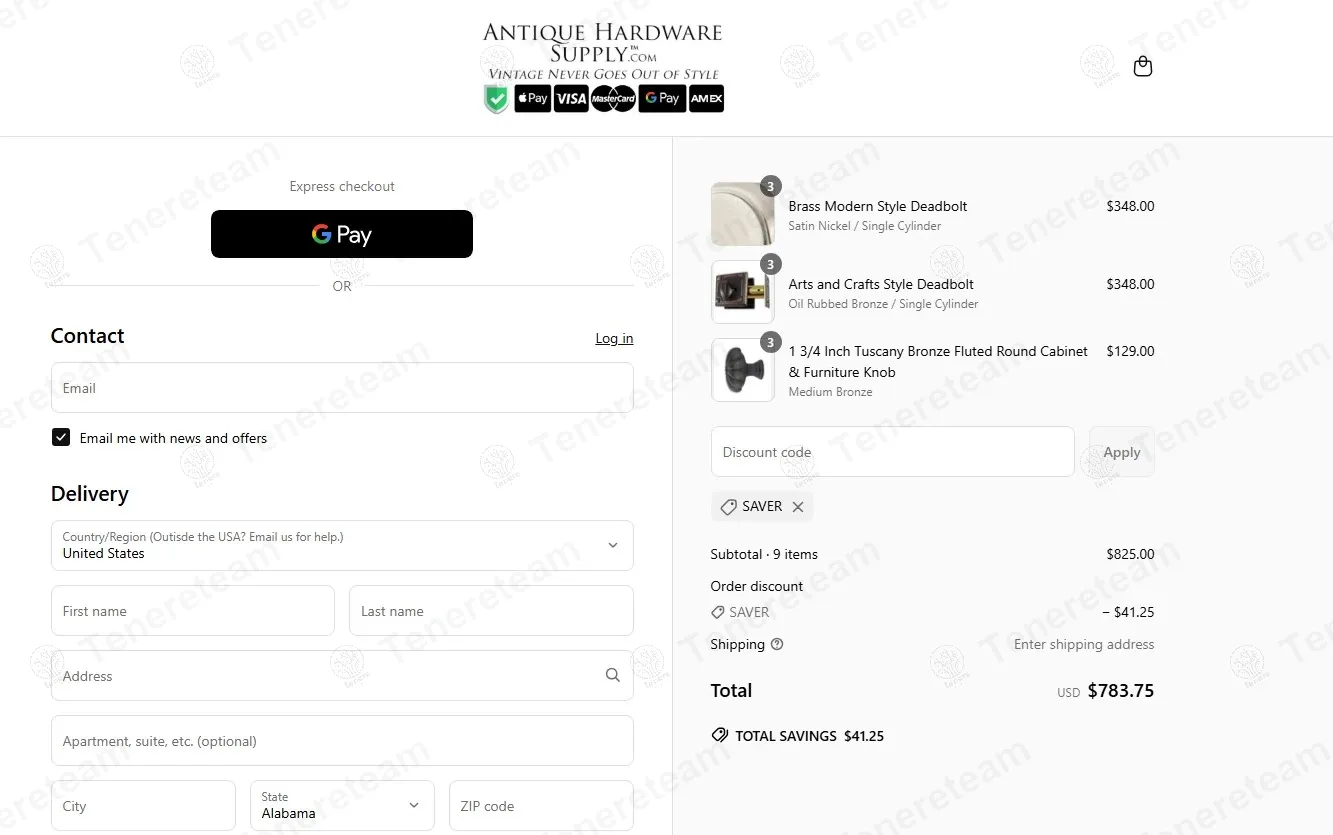Click the Apply discount button
The width and height of the screenshot is (1333, 835).
(1122, 452)
